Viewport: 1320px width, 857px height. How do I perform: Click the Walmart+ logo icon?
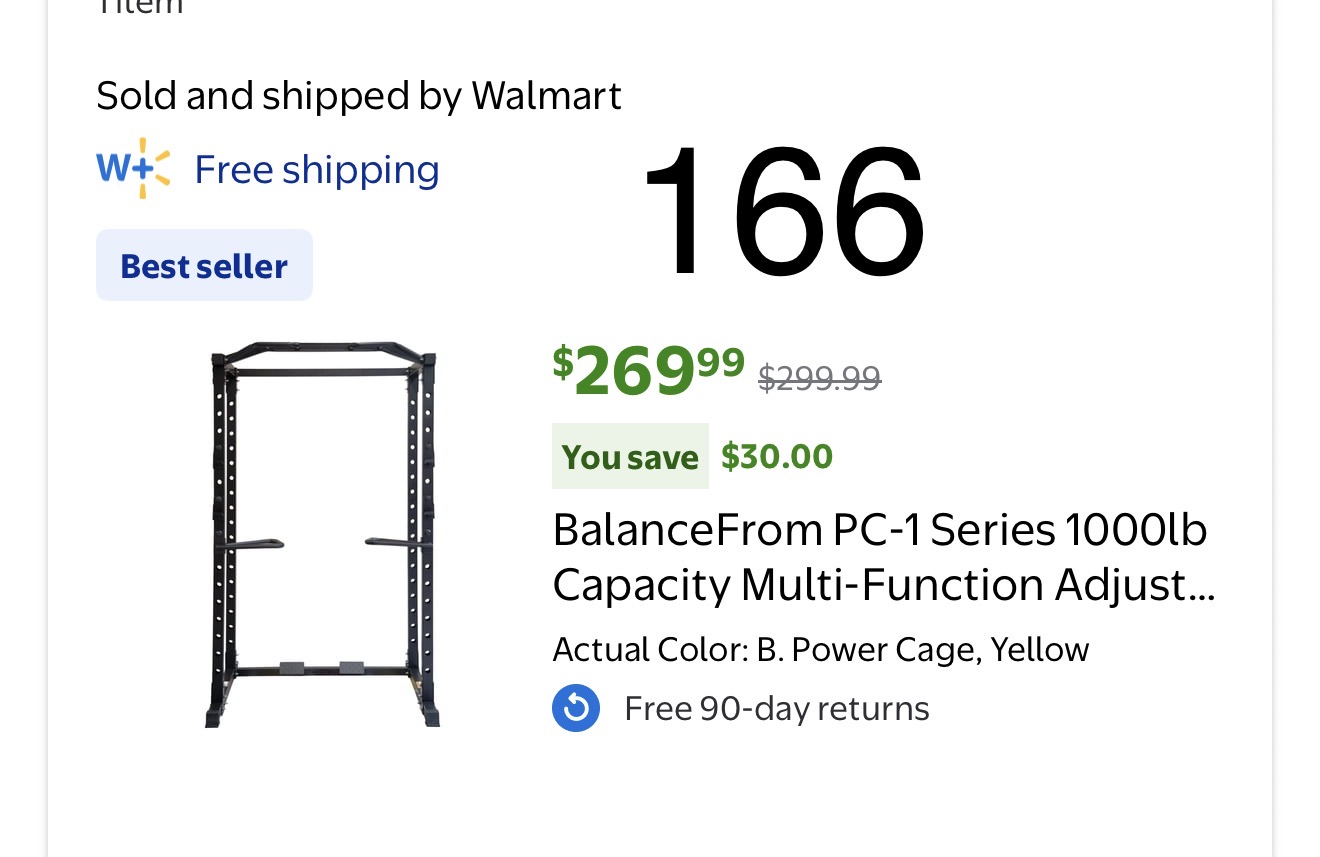[x=133, y=168]
